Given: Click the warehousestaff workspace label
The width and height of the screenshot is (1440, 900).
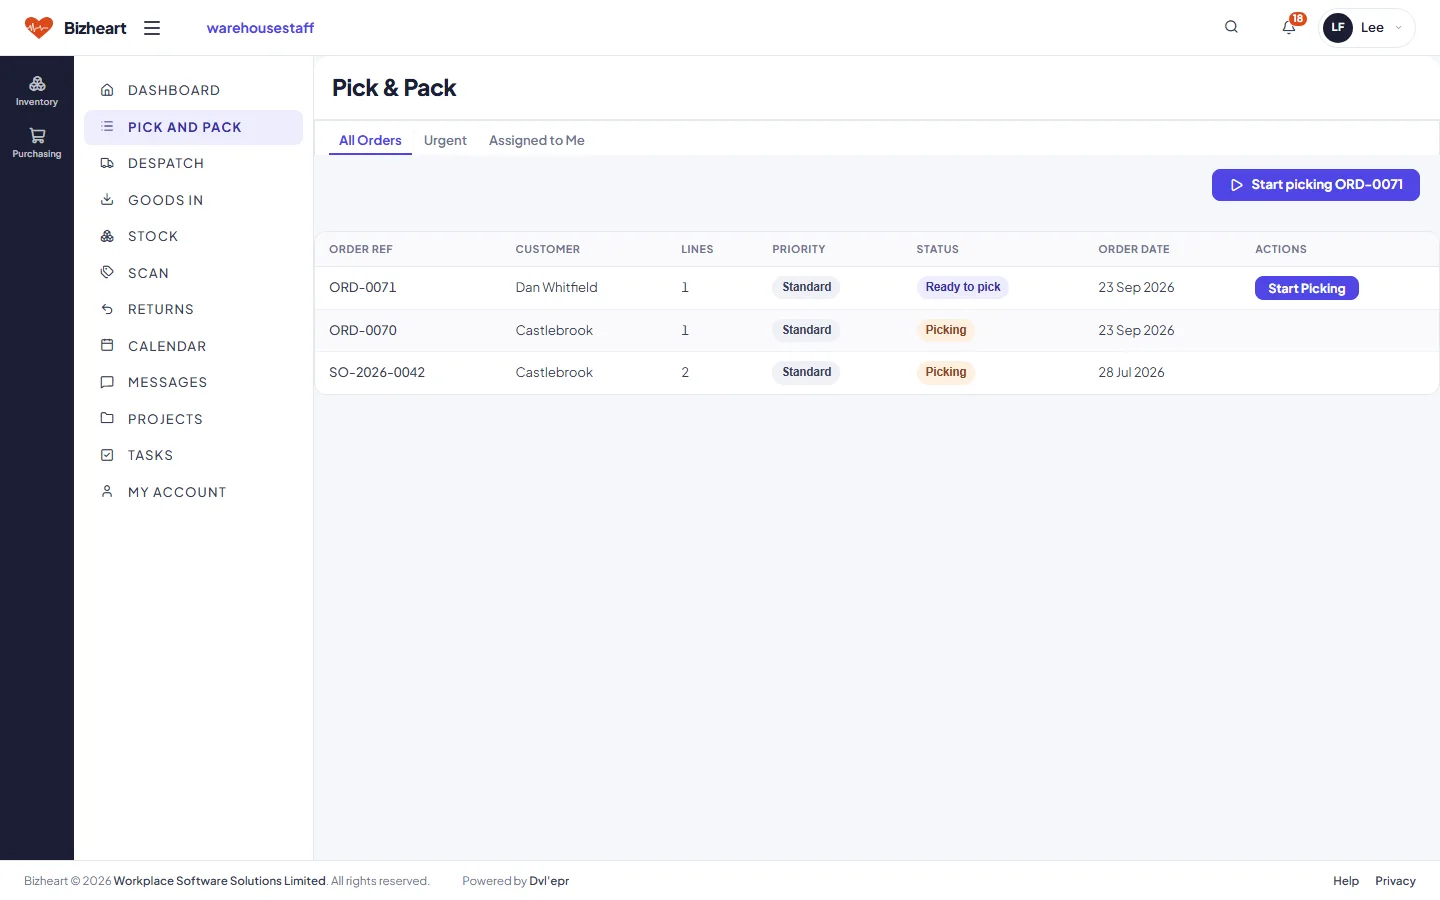Looking at the screenshot, I should [x=260, y=28].
